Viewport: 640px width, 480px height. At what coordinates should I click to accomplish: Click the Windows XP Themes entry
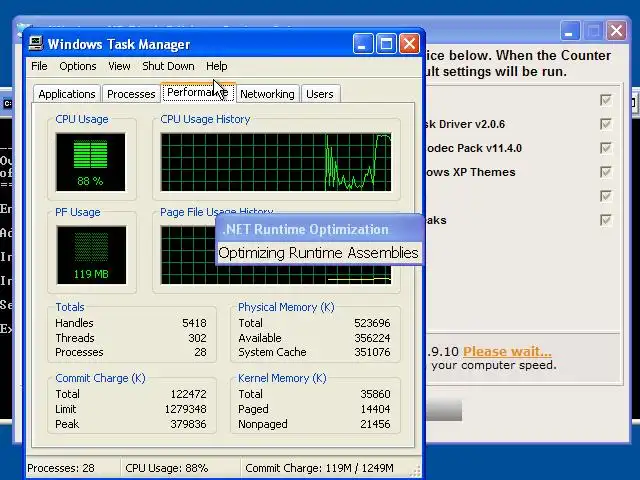471,172
